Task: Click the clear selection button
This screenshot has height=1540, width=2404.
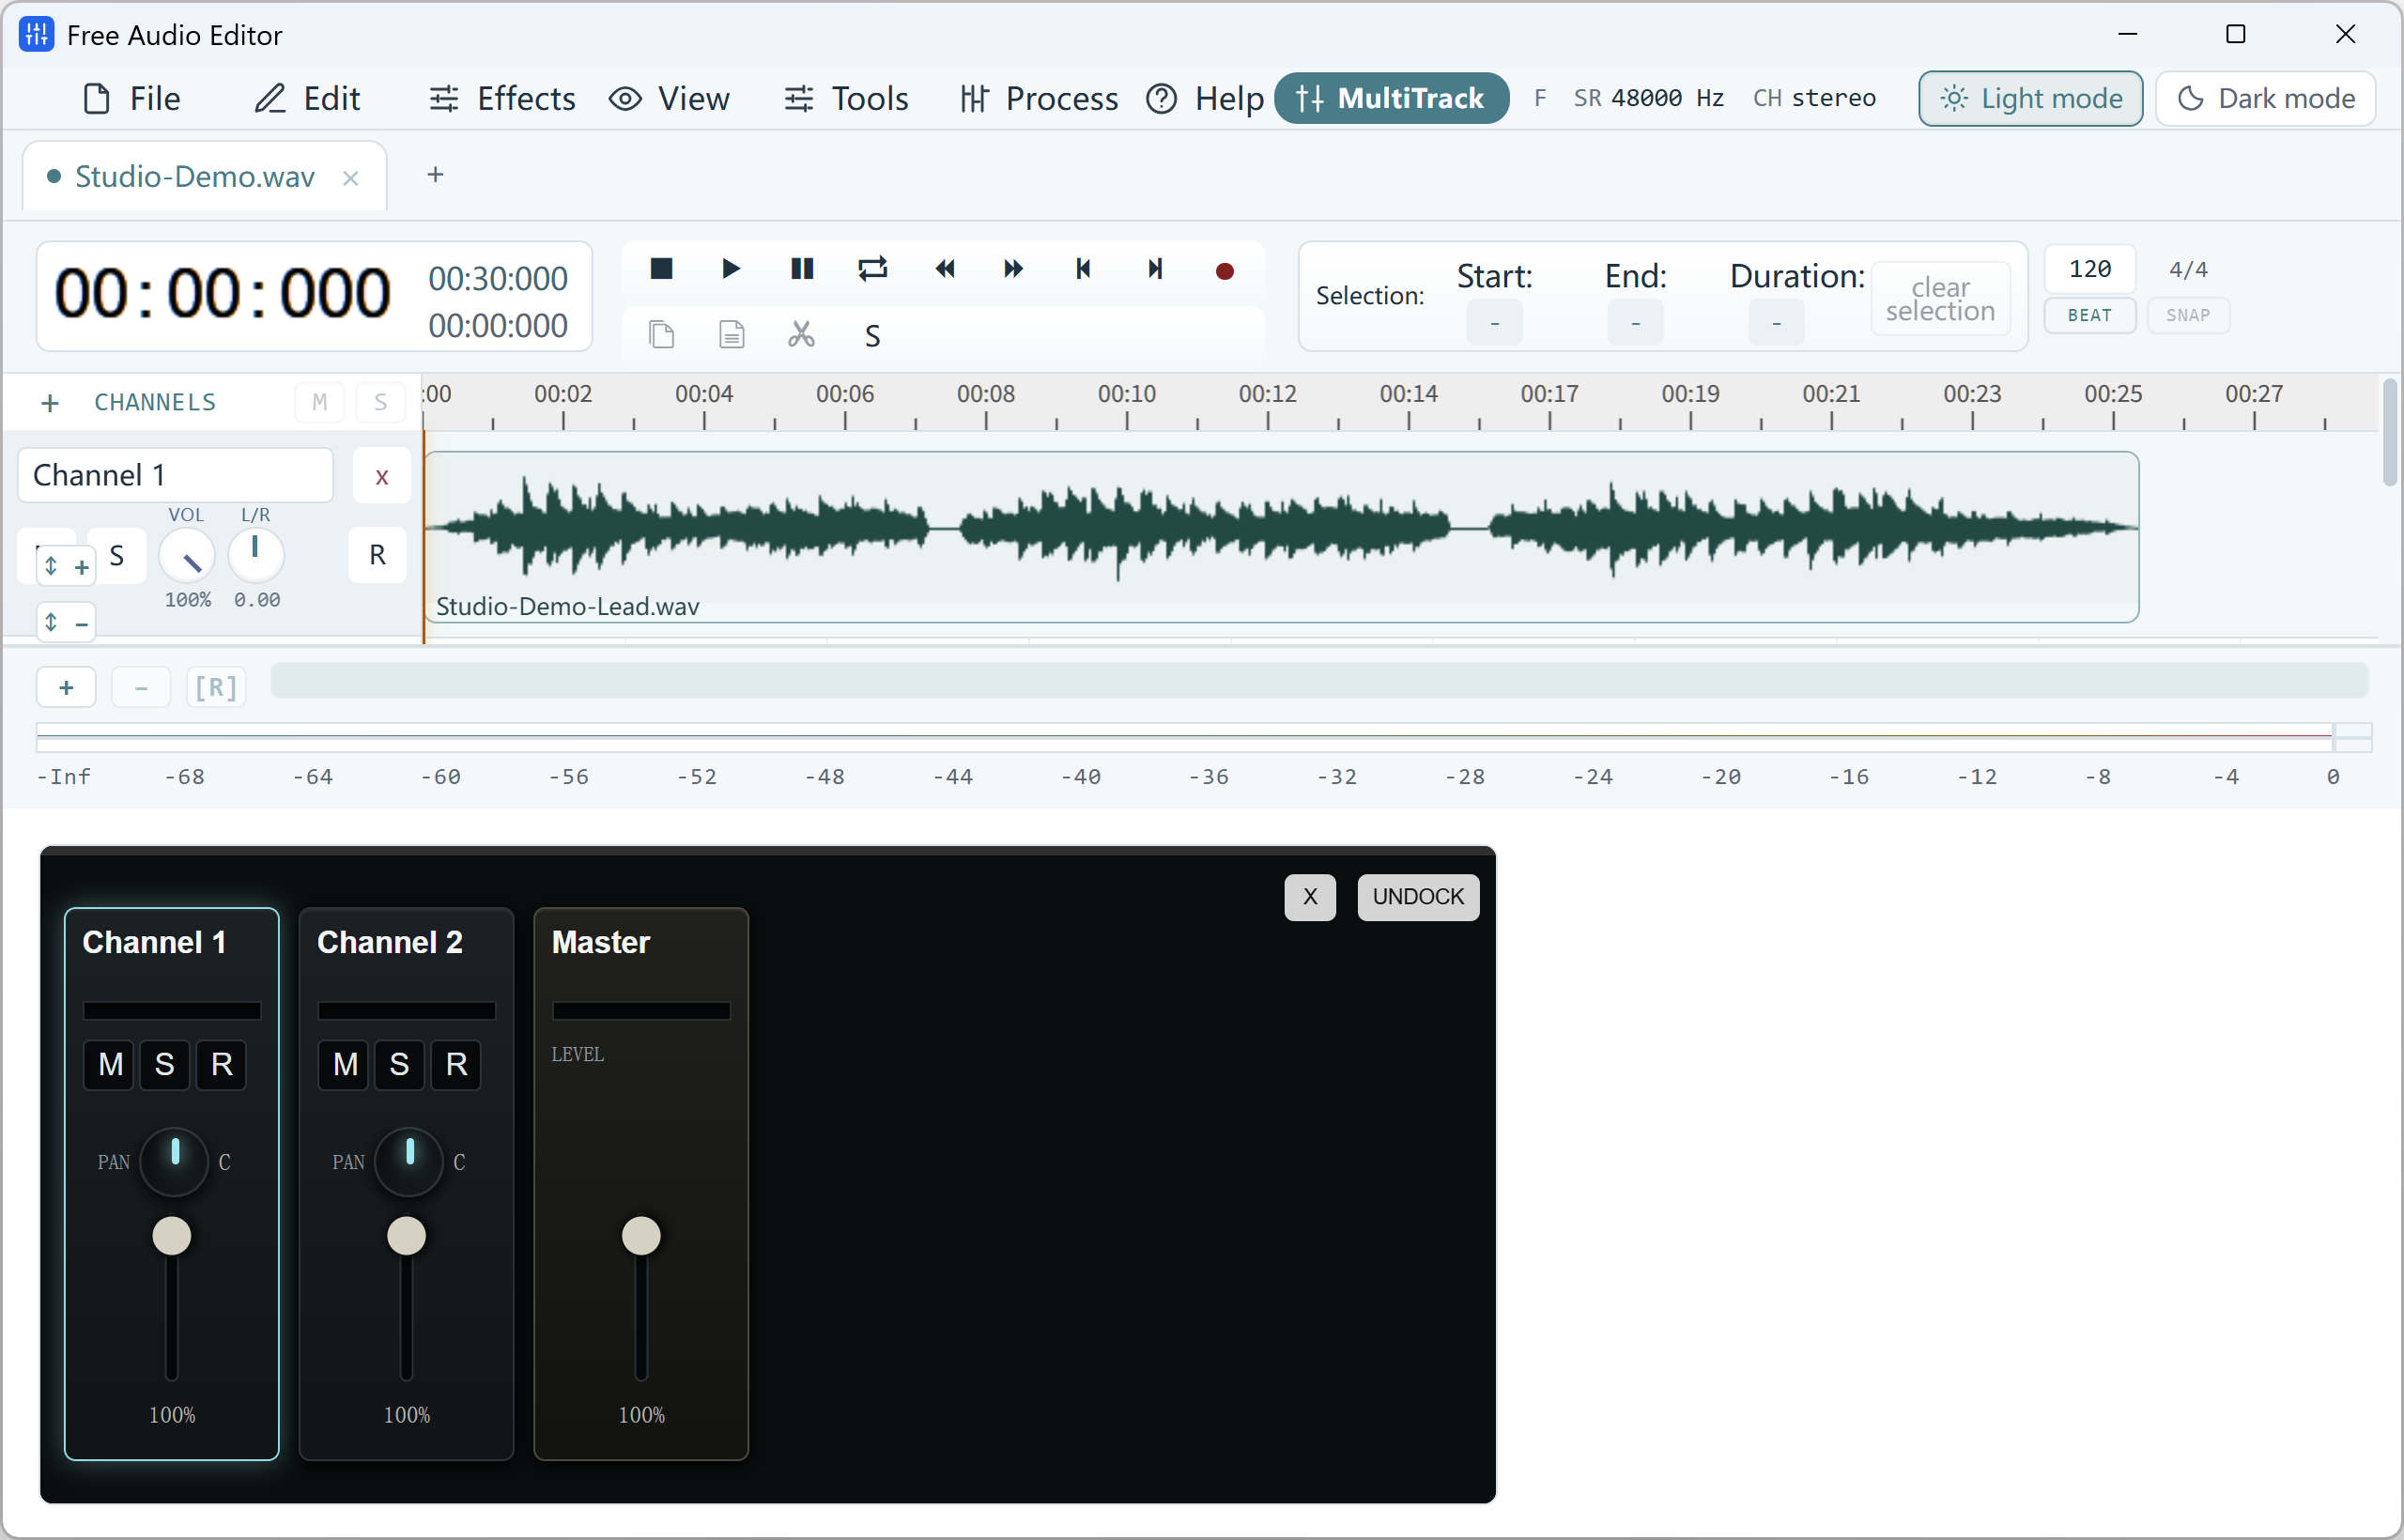Action: (1940, 299)
